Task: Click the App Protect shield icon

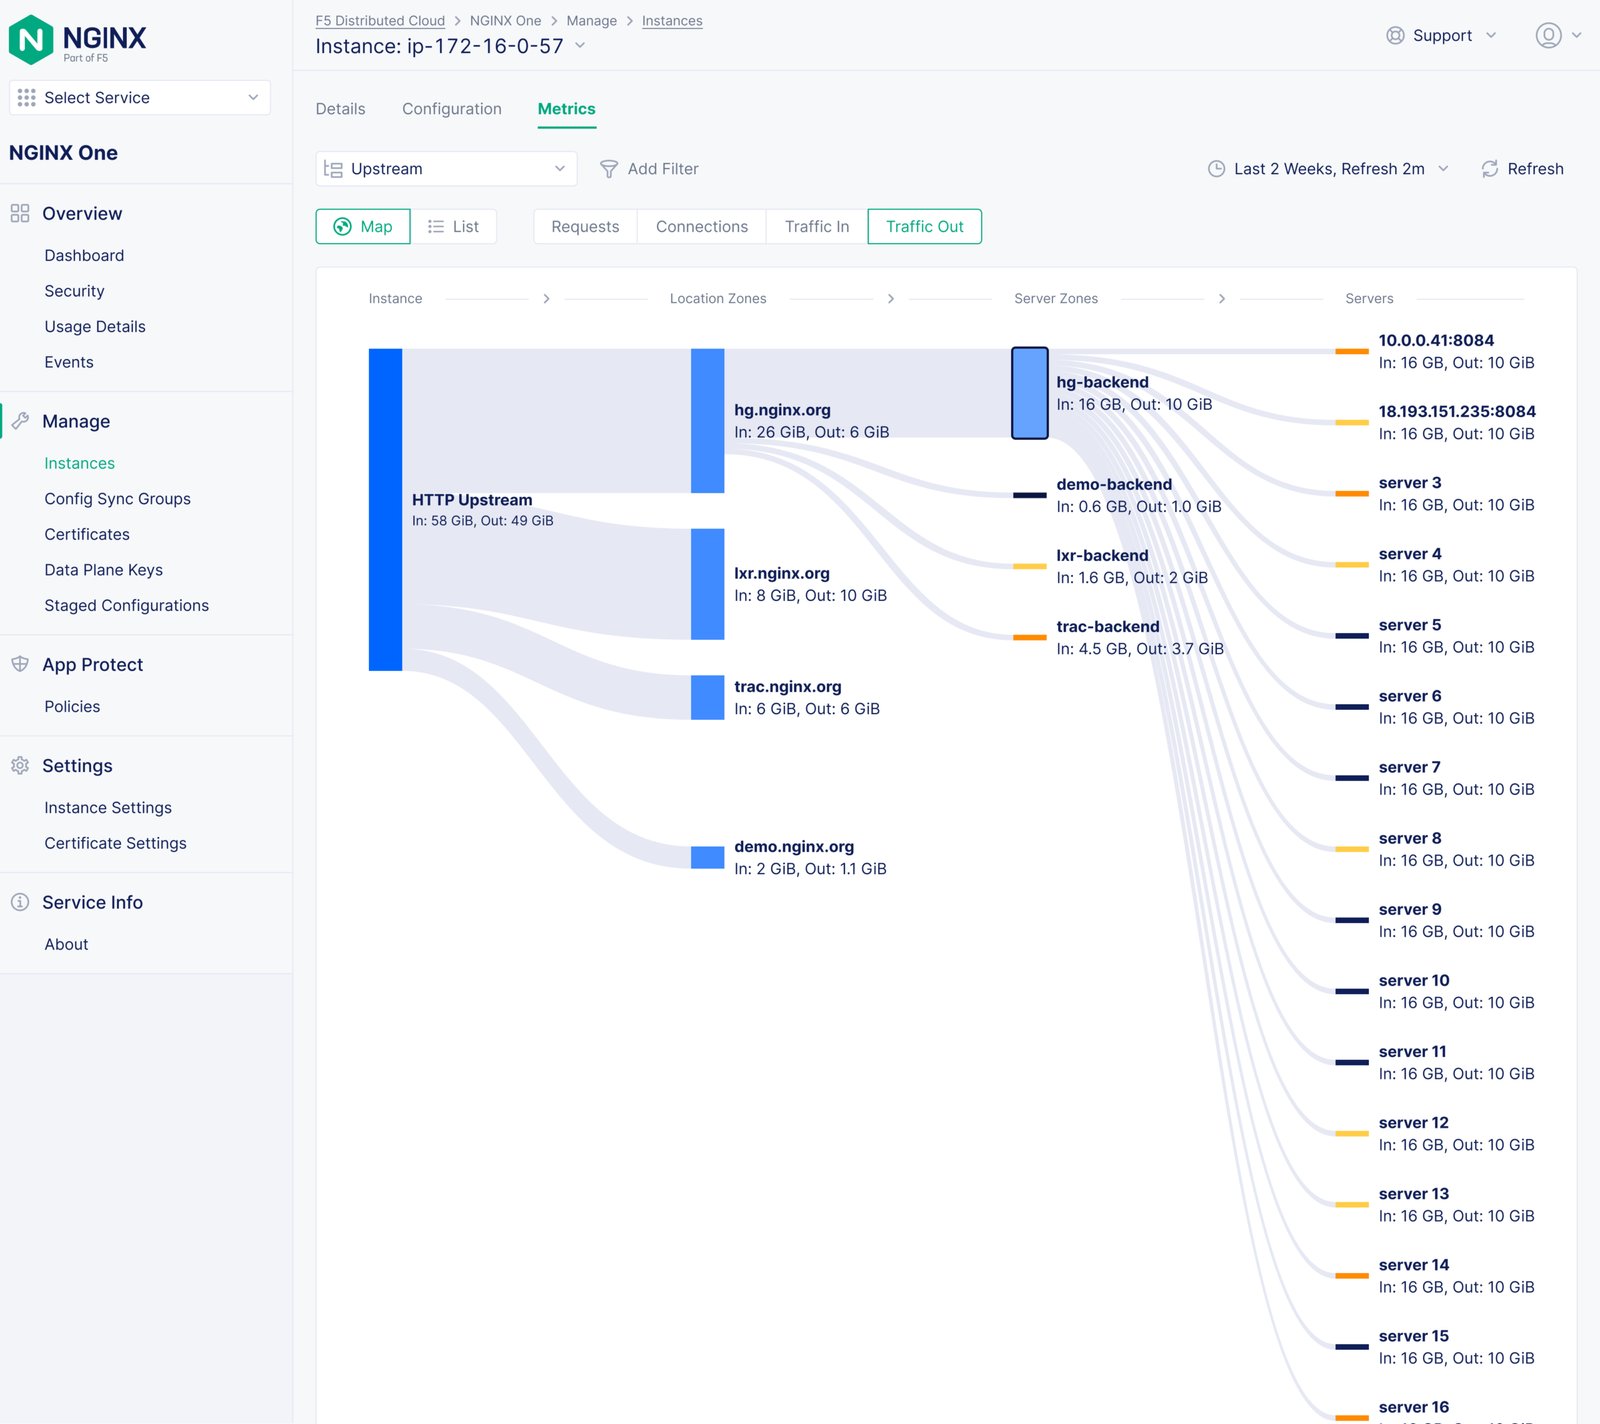Action: [20, 664]
